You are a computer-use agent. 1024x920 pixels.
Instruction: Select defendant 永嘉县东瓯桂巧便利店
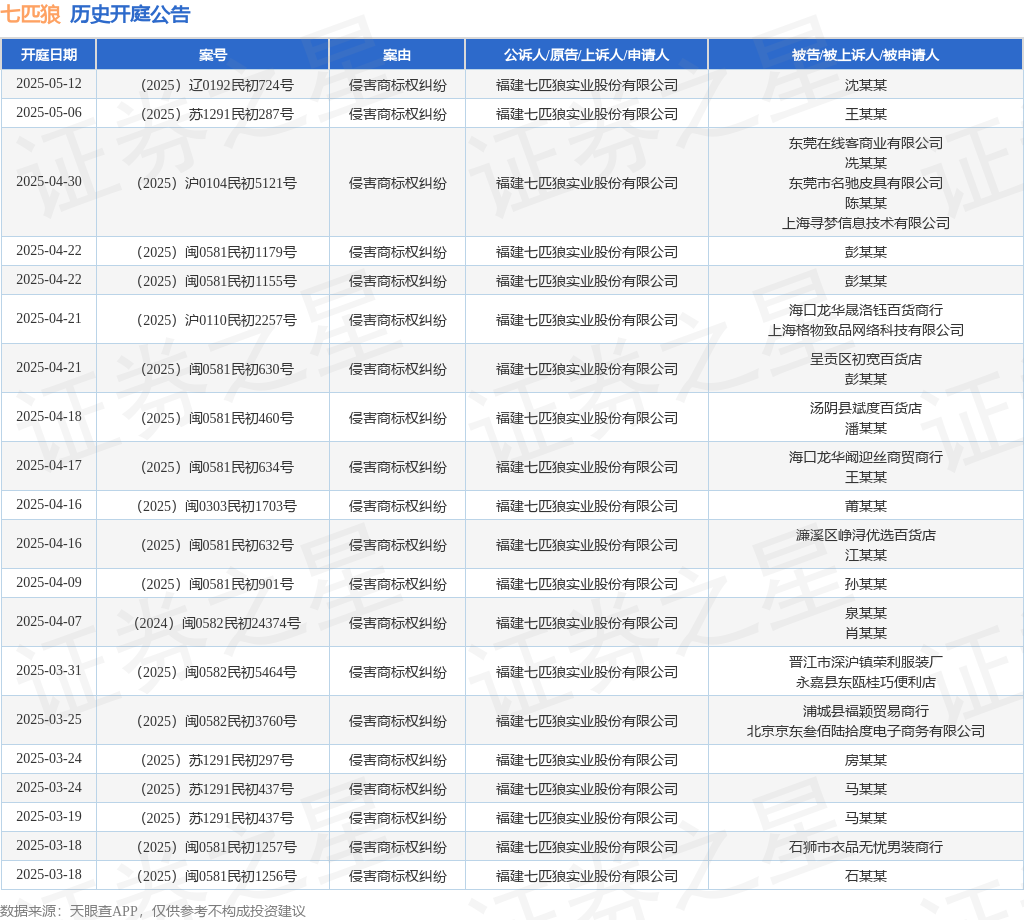coord(866,682)
